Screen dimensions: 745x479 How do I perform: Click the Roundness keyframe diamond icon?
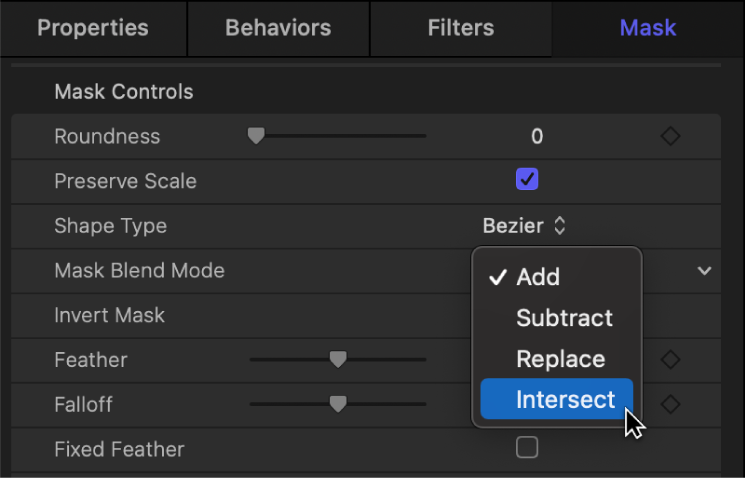670,137
